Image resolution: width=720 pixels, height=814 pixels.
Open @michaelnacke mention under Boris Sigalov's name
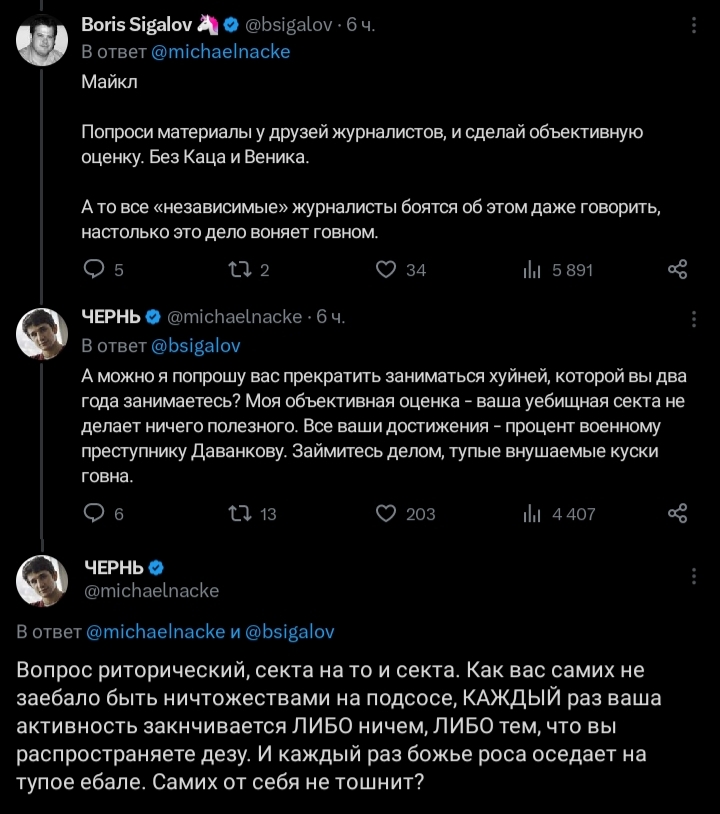221,51
